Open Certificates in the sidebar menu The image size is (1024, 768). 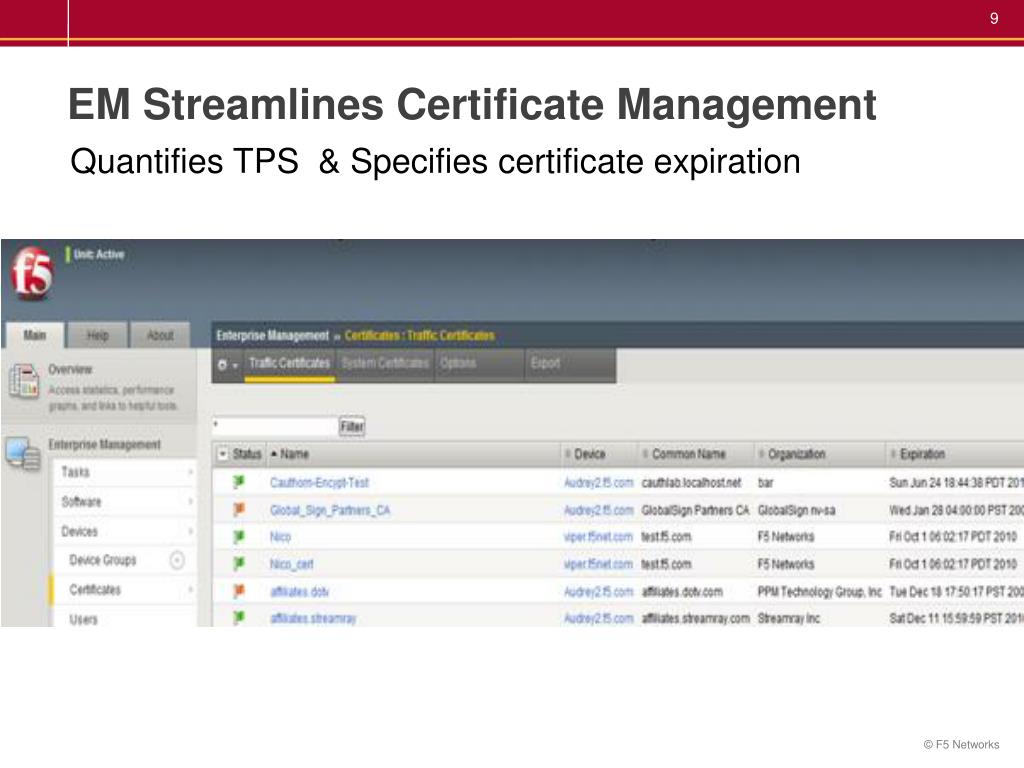[x=95, y=590]
